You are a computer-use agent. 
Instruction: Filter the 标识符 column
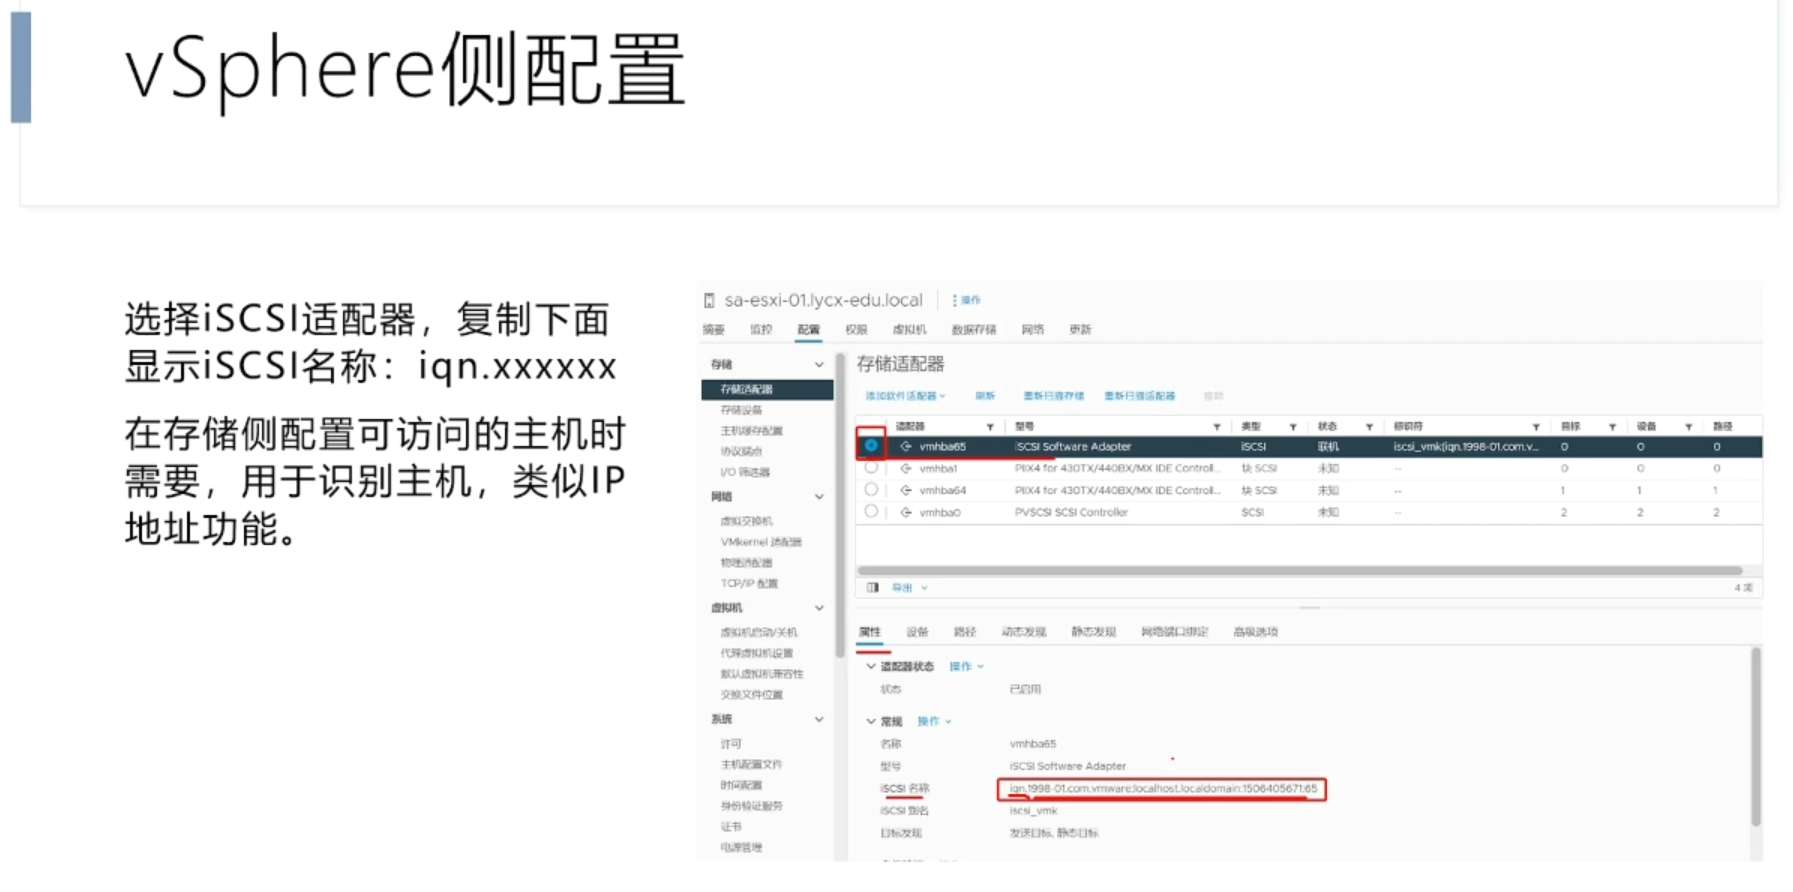click(x=1536, y=427)
